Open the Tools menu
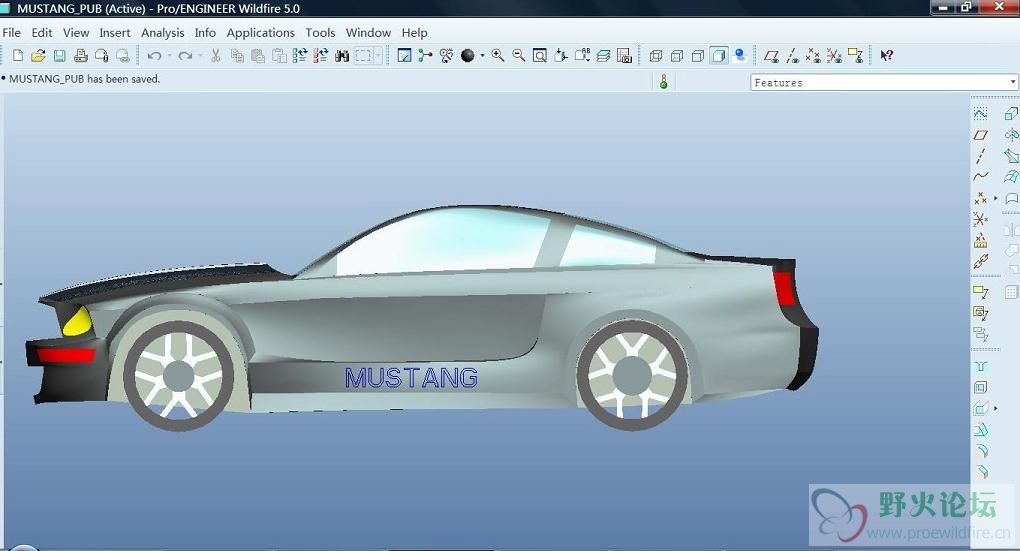The width and height of the screenshot is (1020, 551). (x=321, y=33)
